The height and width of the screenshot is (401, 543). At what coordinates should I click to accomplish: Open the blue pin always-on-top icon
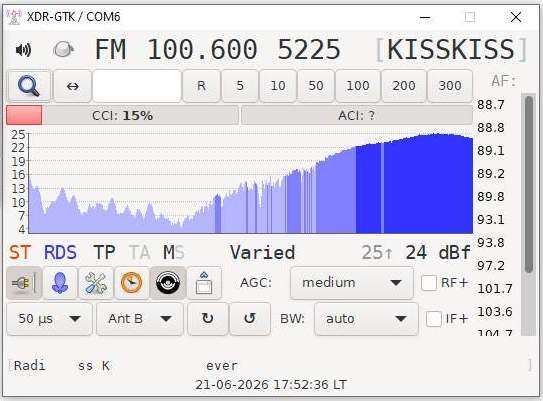pyautogui.click(x=60, y=283)
